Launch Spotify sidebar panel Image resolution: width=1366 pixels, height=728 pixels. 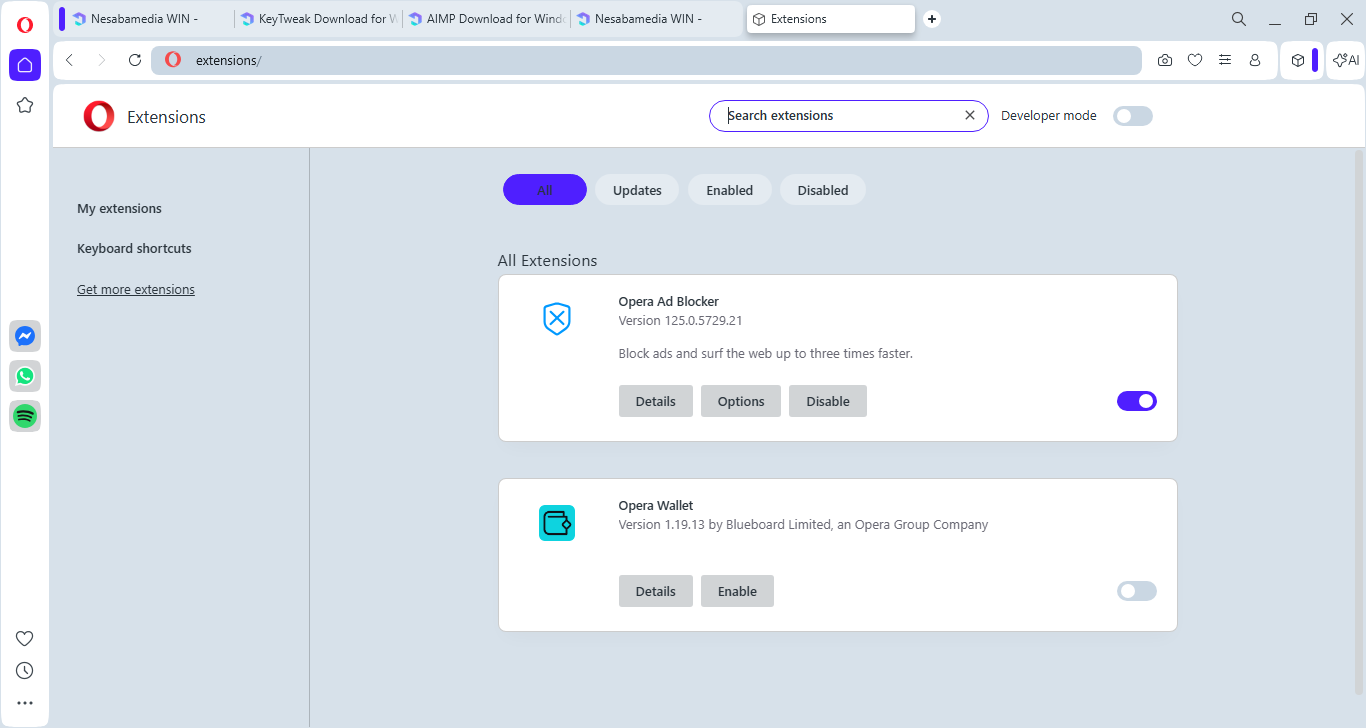point(25,415)
